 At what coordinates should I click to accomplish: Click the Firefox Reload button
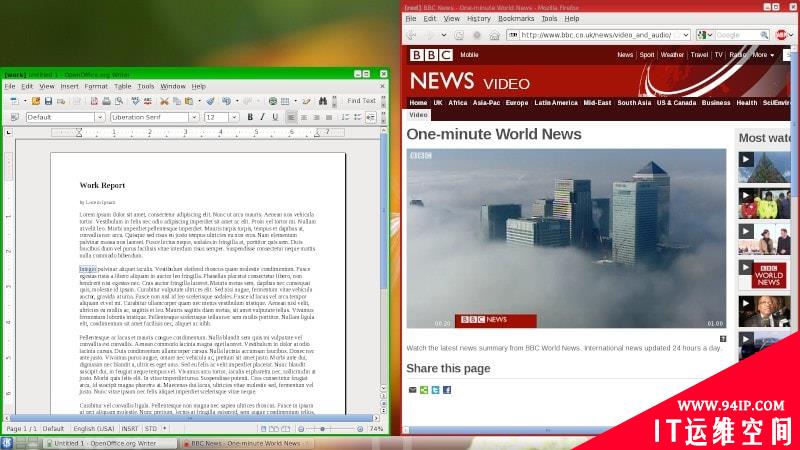coord(459,35)
